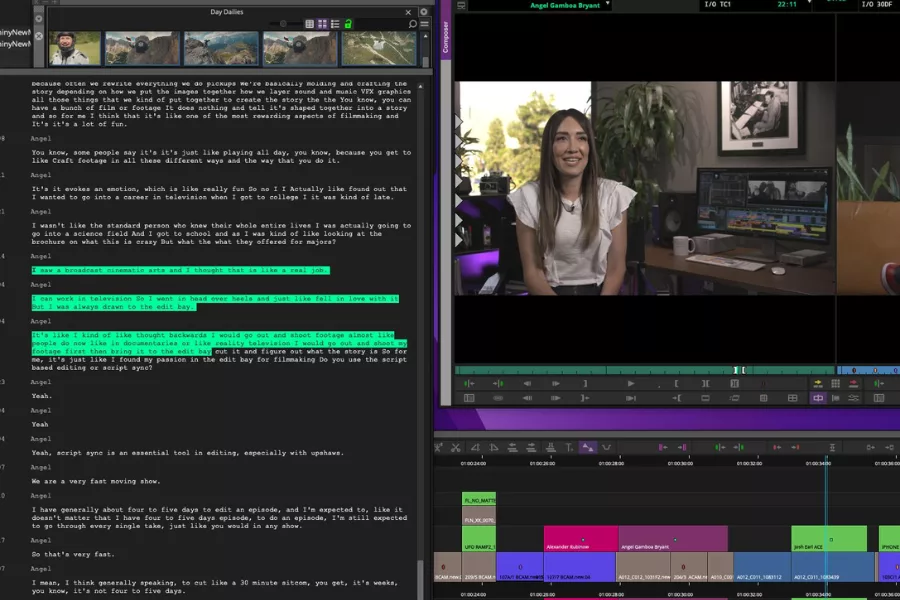Toggle the green bin lock icon
This screenshot has width=900, height=600.
348,24
